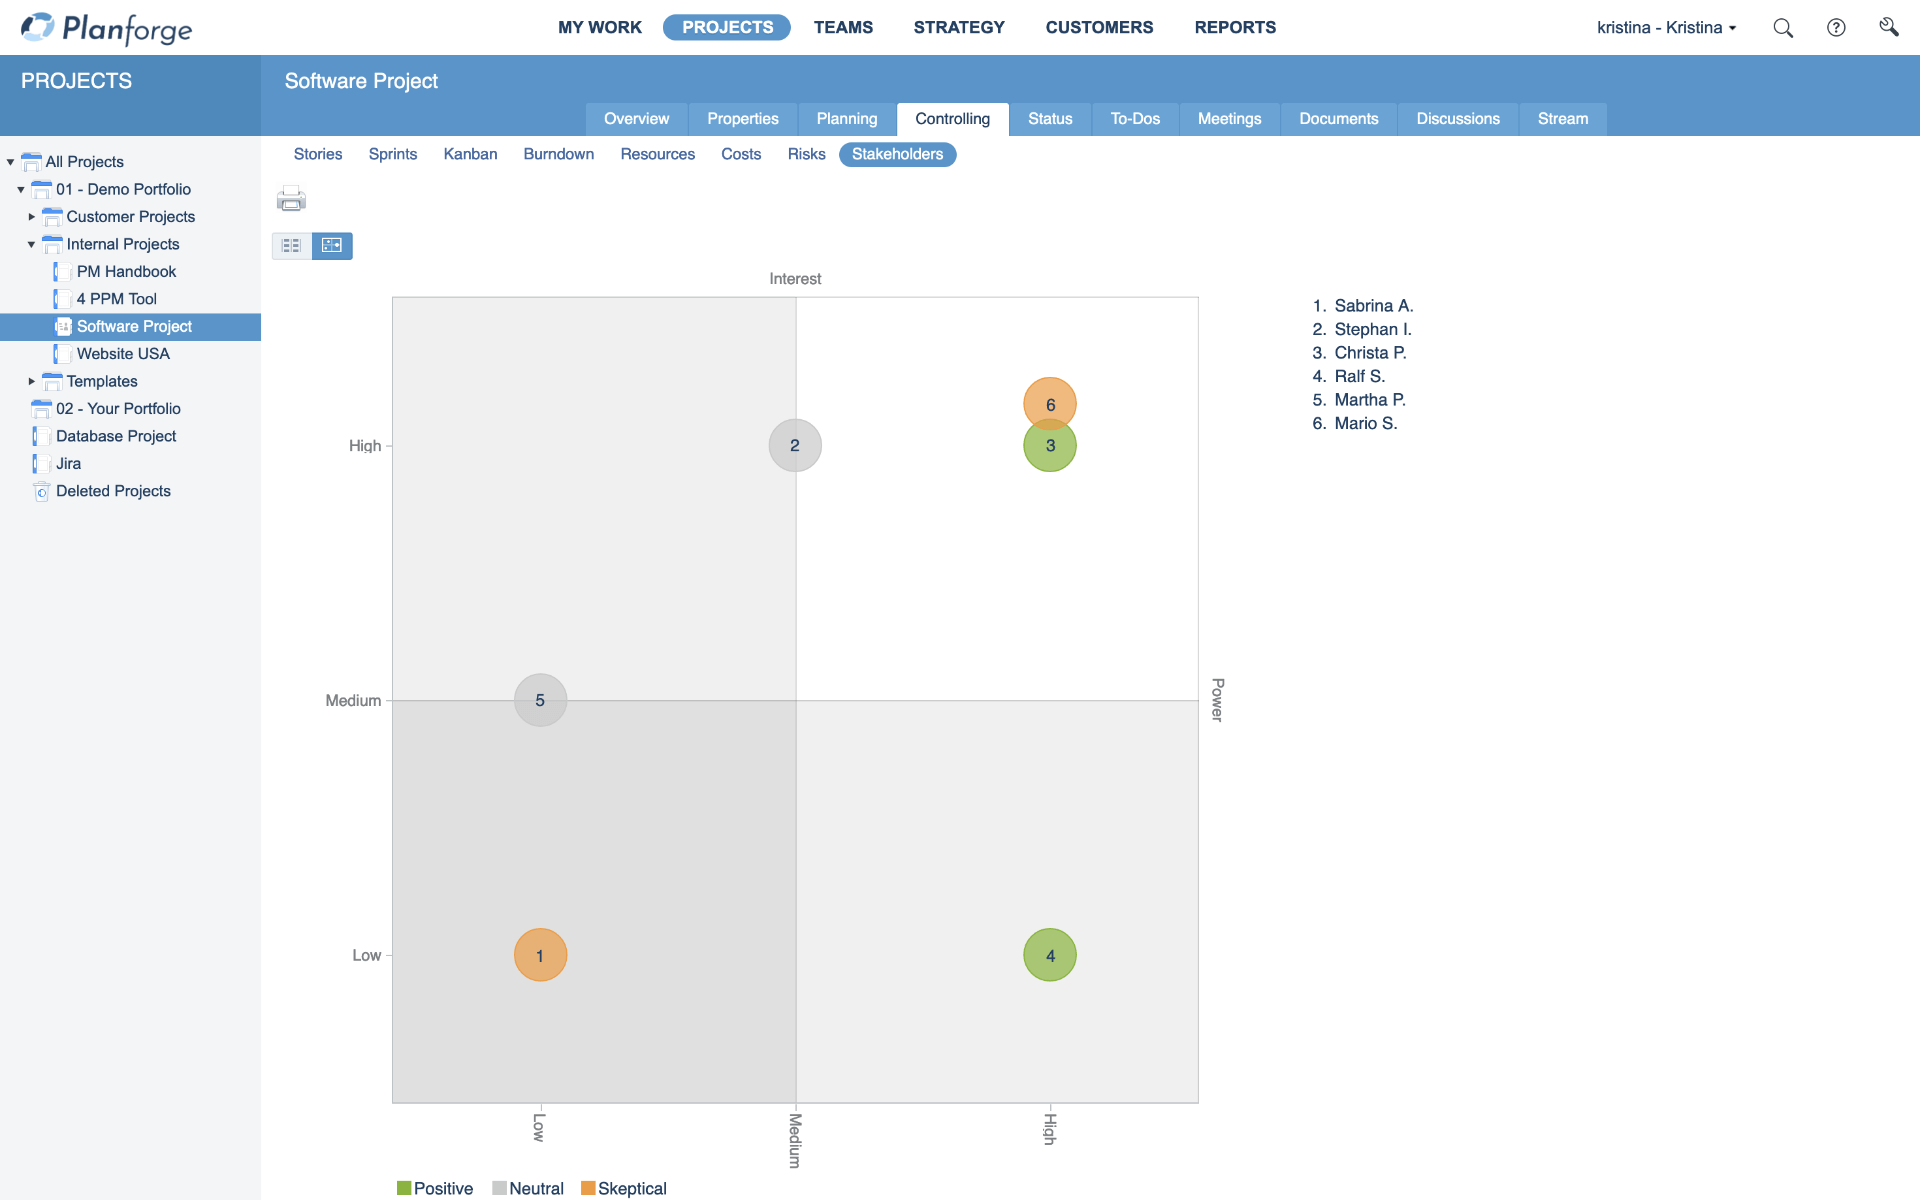Click Sabrina A. in stakeholder list
The height and width of the screenshot is (1200, 1920).
tap(1373, 306)
